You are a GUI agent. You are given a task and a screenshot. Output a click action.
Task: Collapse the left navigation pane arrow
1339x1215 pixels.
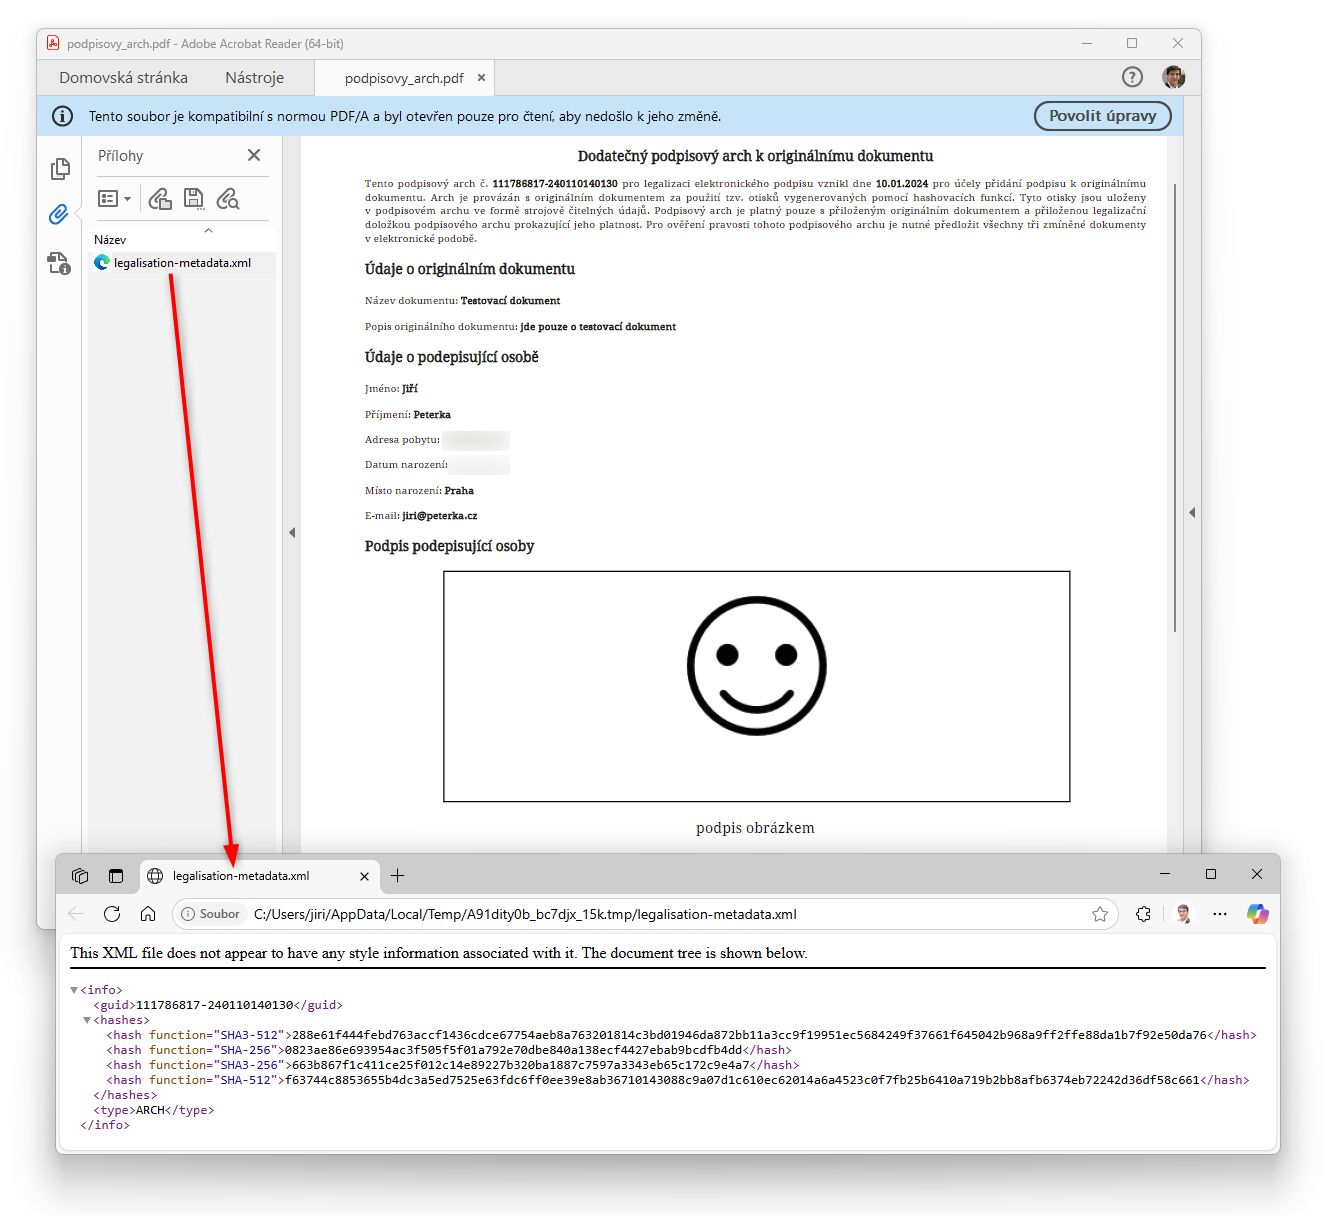click(292, 533)
